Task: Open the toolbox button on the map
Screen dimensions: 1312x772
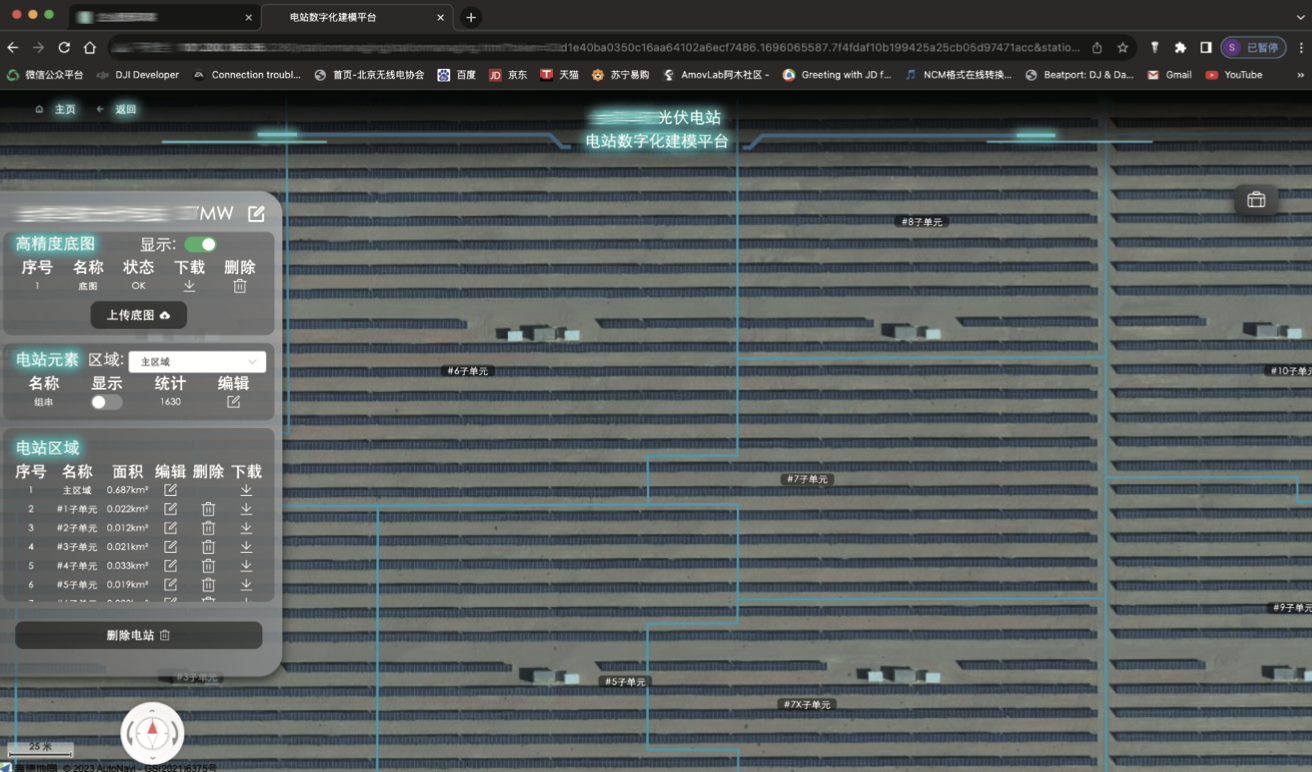Action: click(1256, 200)
